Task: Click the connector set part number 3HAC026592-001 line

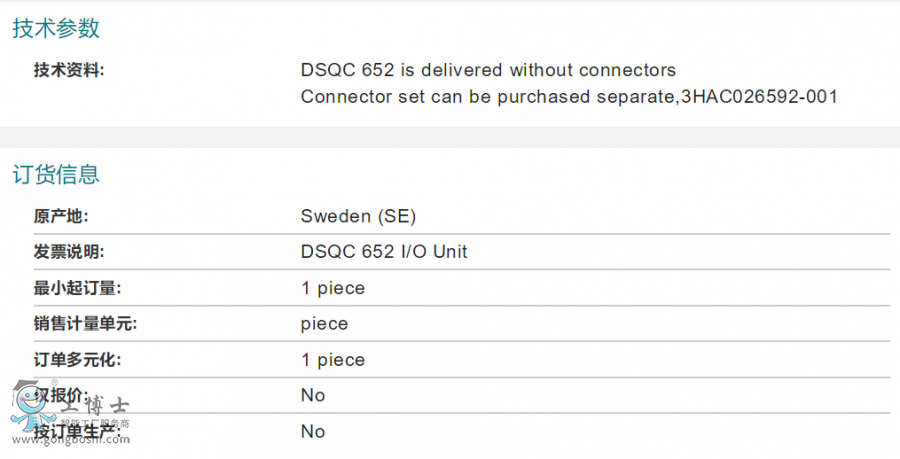Action: [568, 97]
